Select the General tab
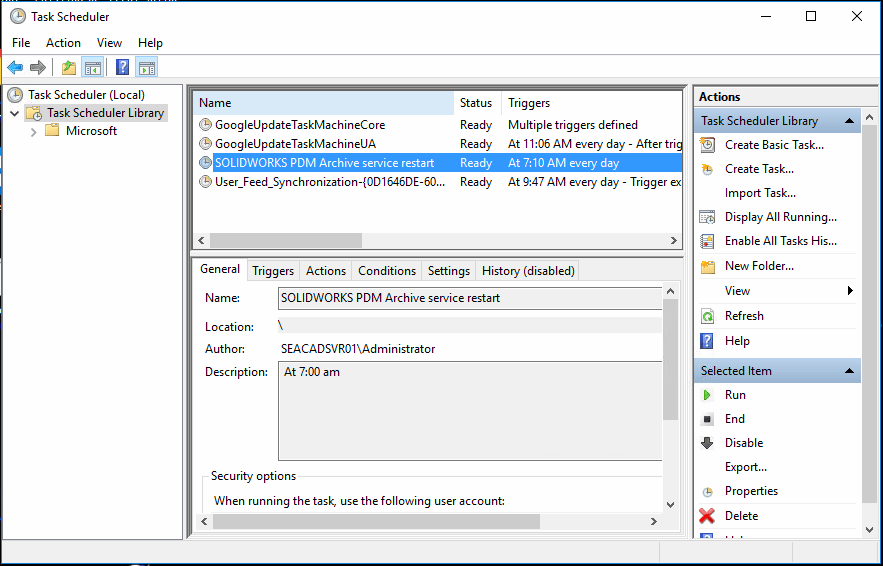 [x=220, y=269]
